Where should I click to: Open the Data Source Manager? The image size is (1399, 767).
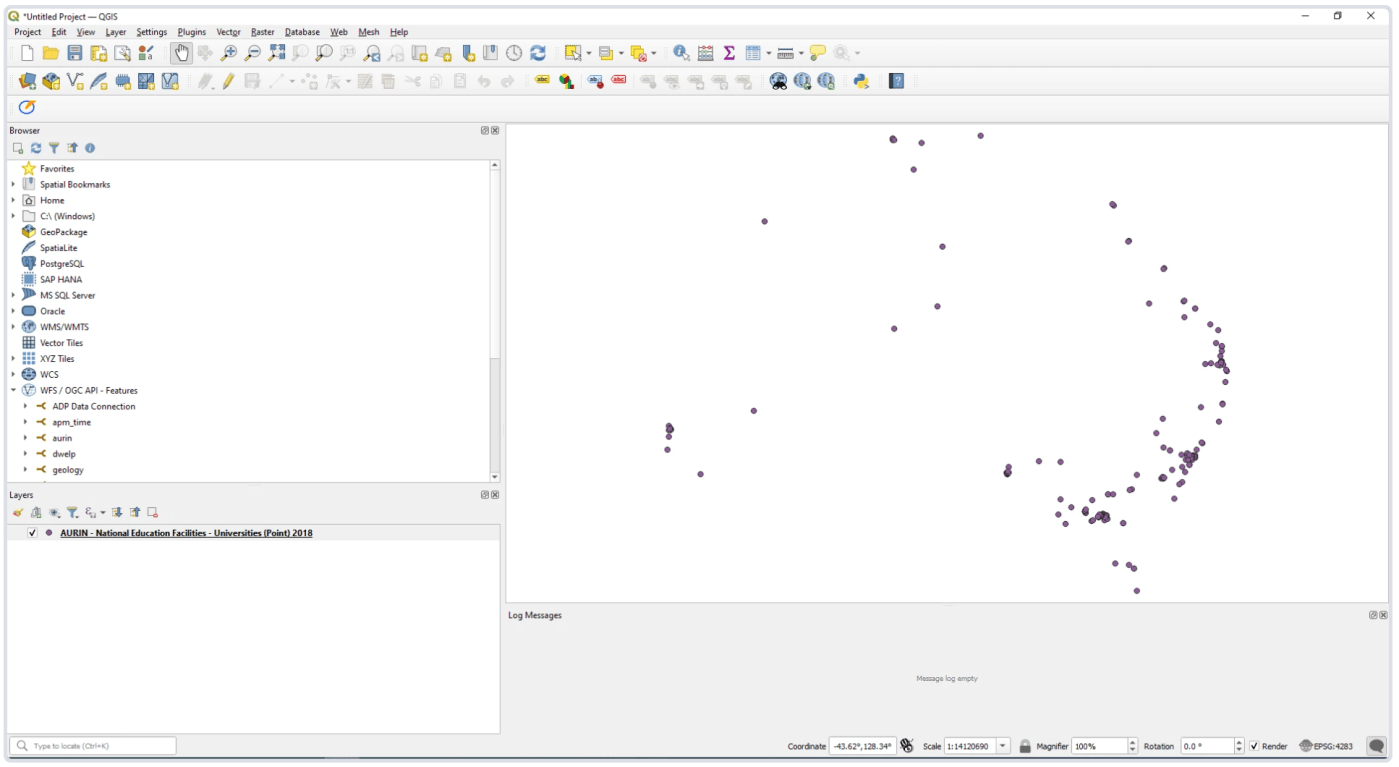click(x=28, y=81)
